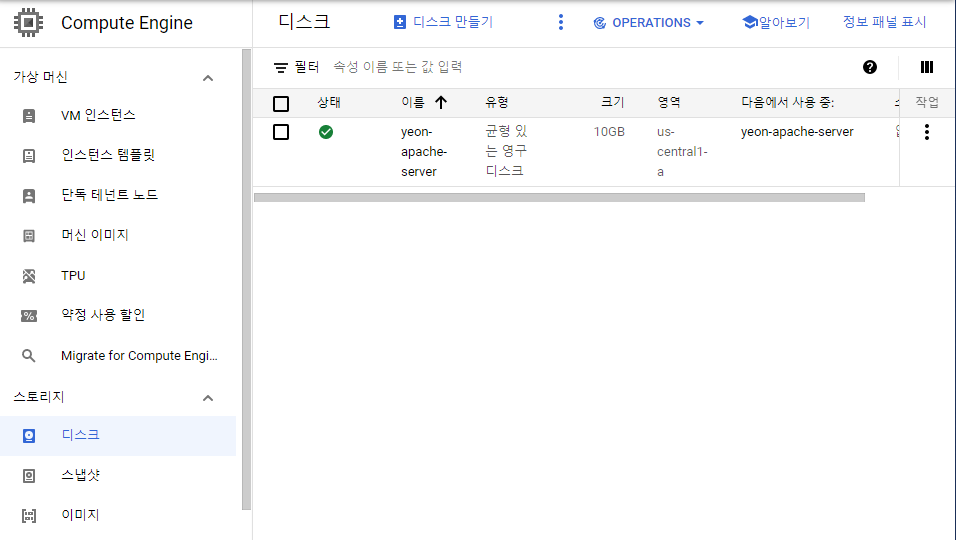The image size is (956, 540).
Task: Click the 스냅샷 sidebar icon
Action: click(29, 476)
